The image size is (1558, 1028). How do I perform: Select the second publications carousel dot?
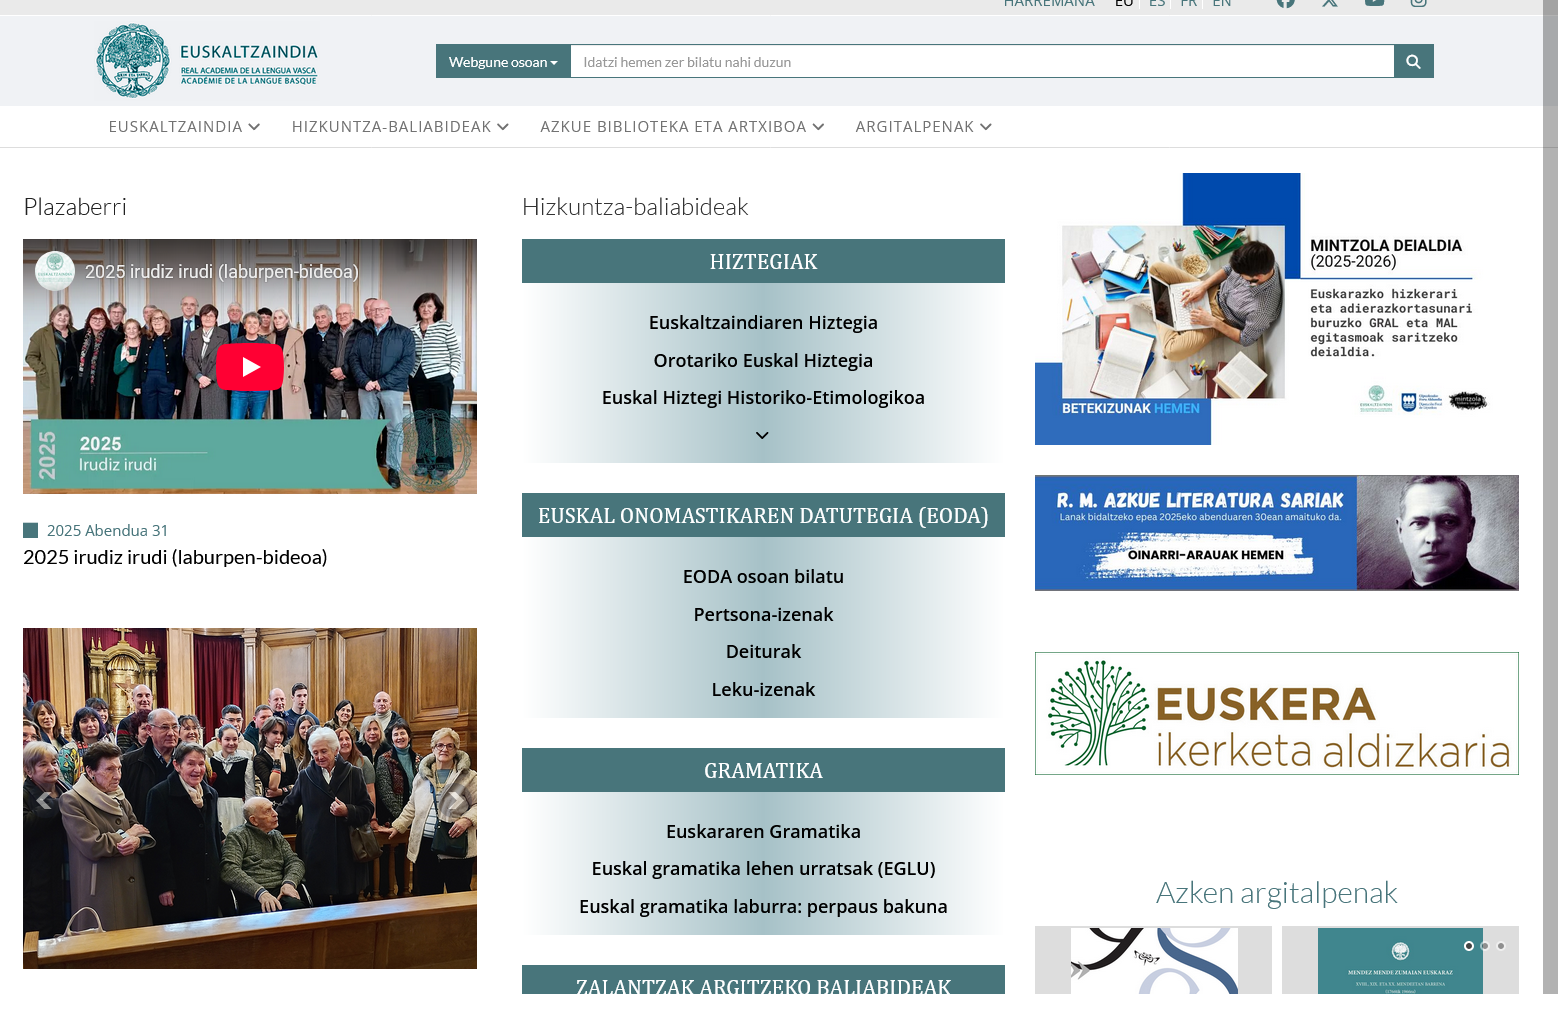[1485, 946]
